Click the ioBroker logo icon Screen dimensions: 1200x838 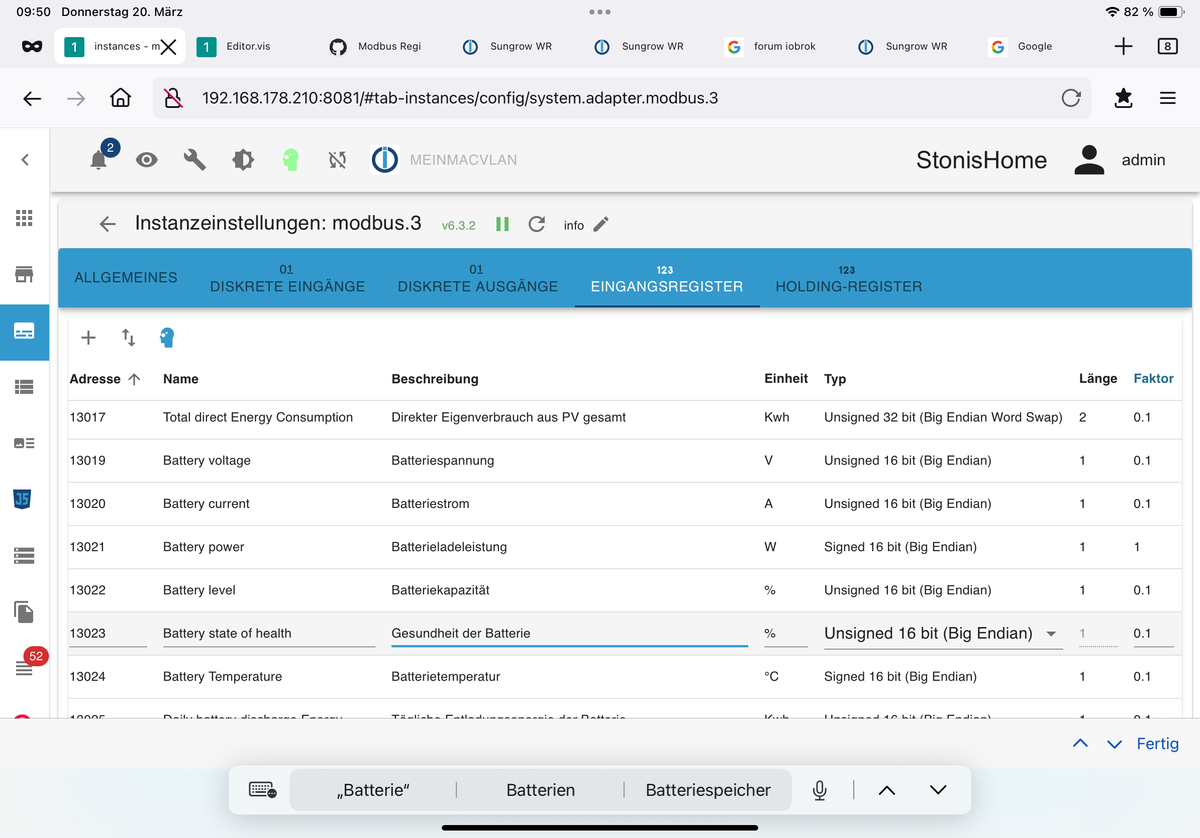tap(384, 160)
